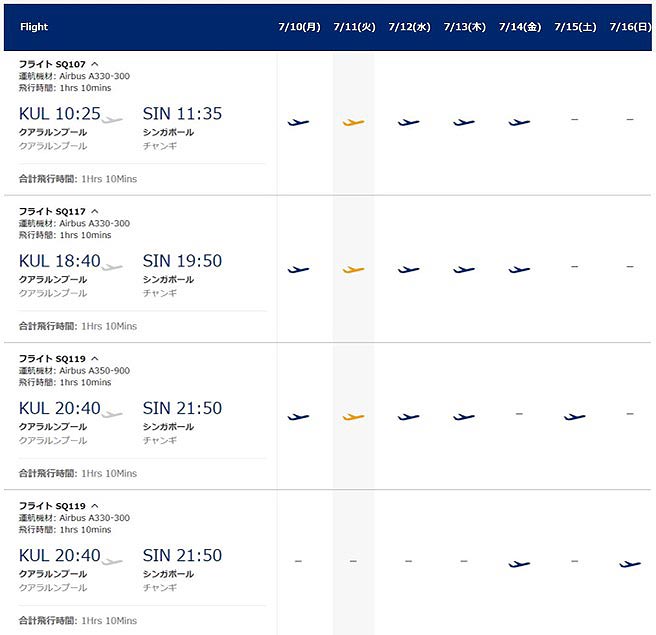Click the Flight column header
The width and height of the screenshot is (656, 635).
tap(34, 27)
